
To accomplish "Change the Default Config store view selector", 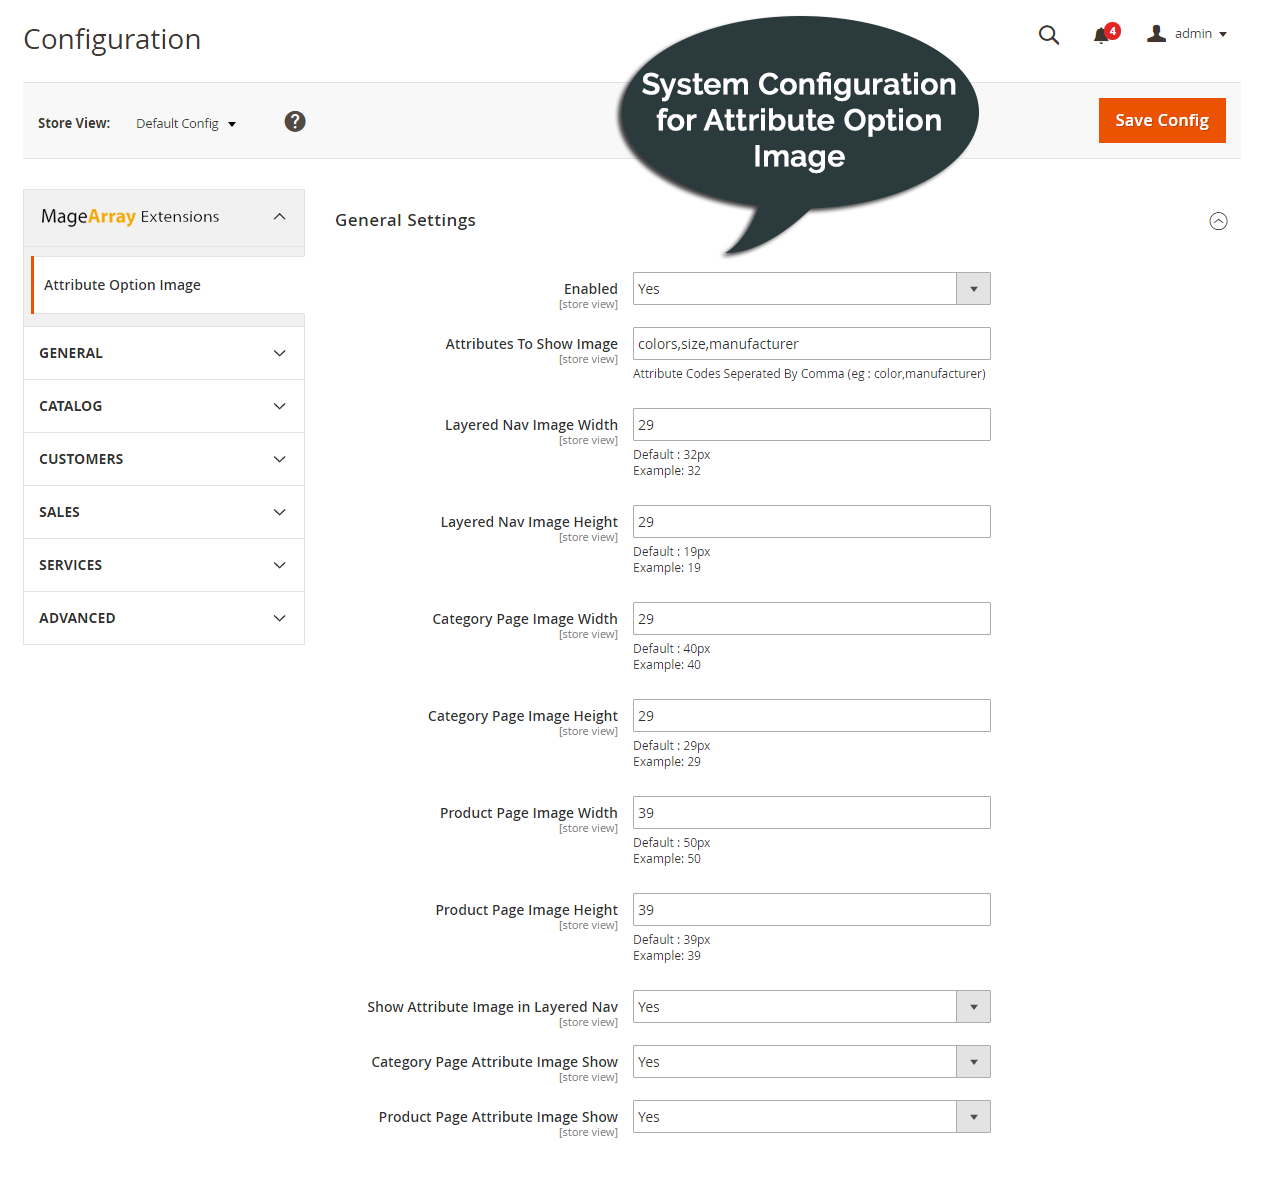I will (178, 123).
